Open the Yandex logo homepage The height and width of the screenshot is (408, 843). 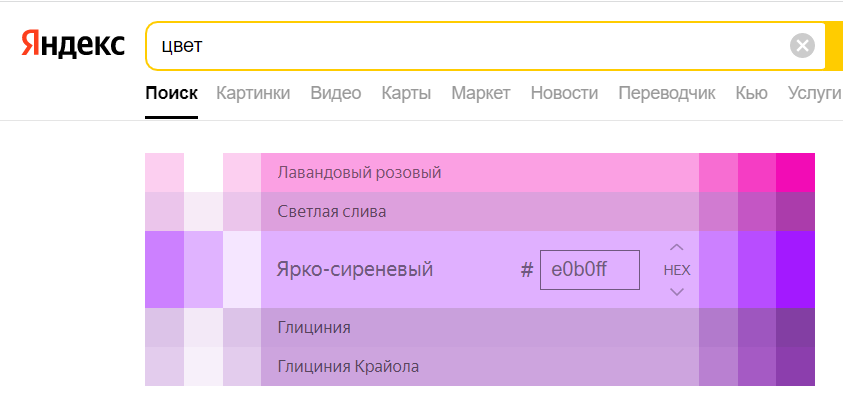tap(73, 44)
